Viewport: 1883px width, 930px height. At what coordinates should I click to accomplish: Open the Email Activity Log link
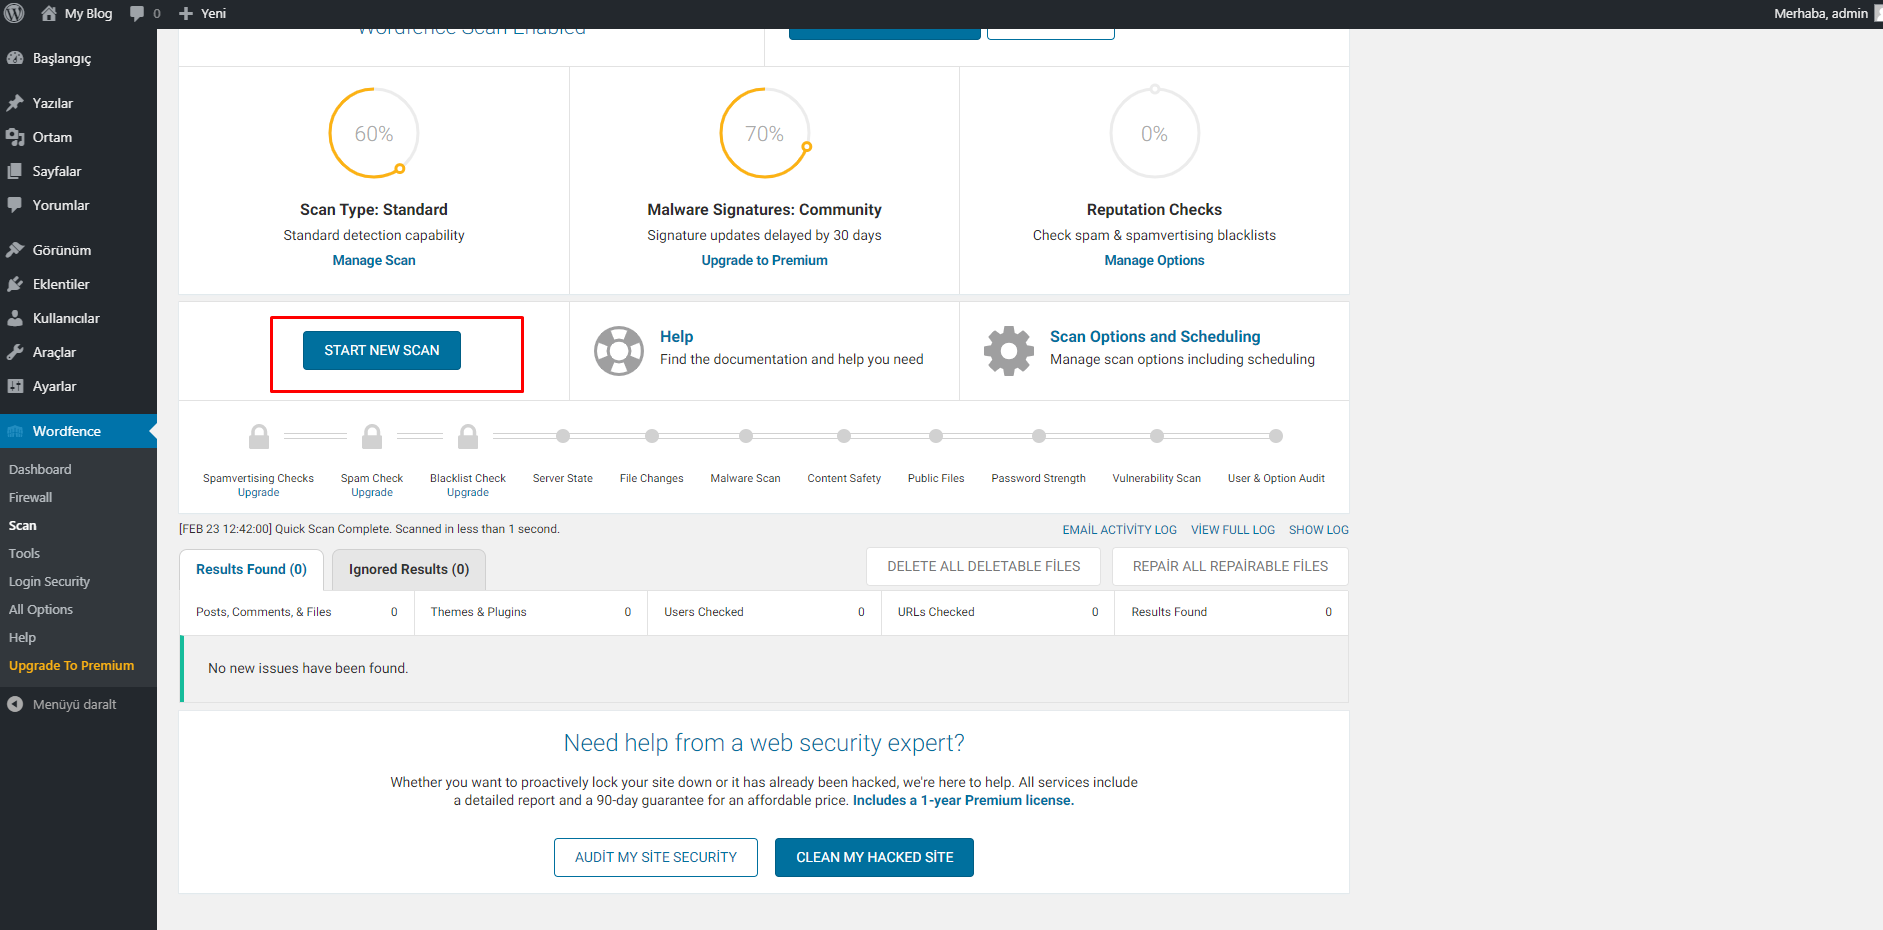pyautogui.click(x=1120, y=530)
